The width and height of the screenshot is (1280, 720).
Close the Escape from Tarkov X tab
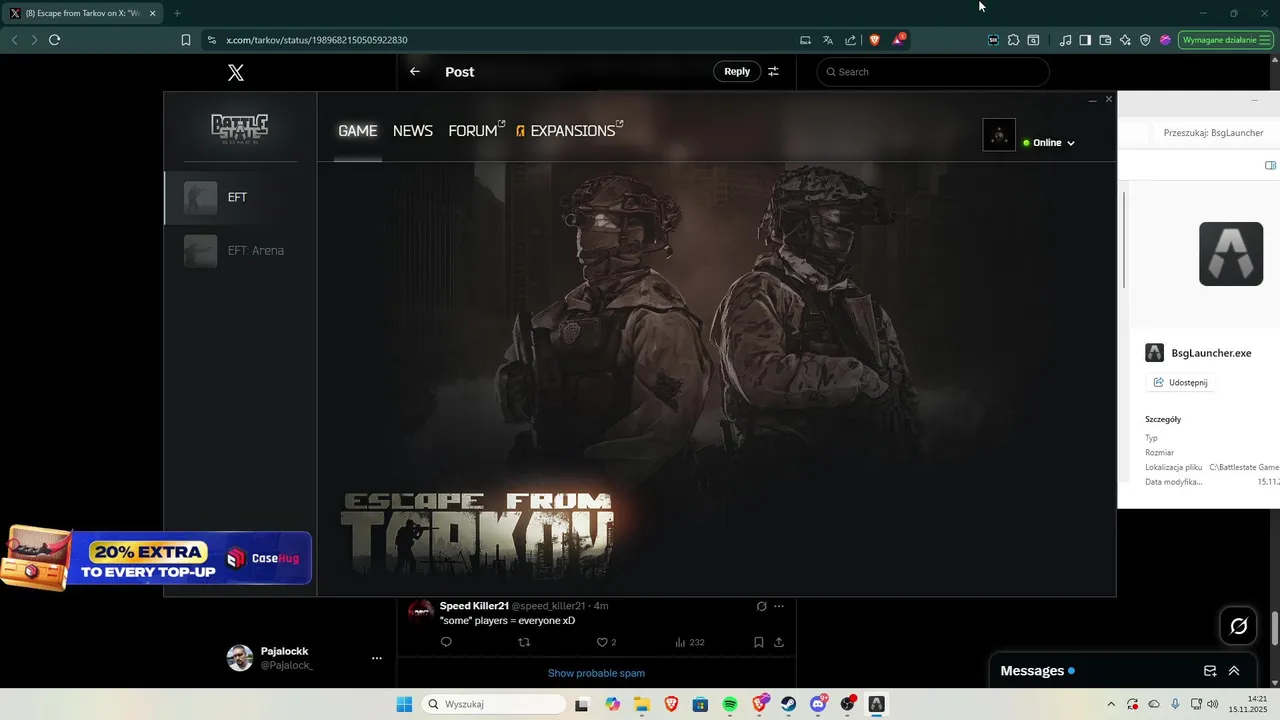153,14
